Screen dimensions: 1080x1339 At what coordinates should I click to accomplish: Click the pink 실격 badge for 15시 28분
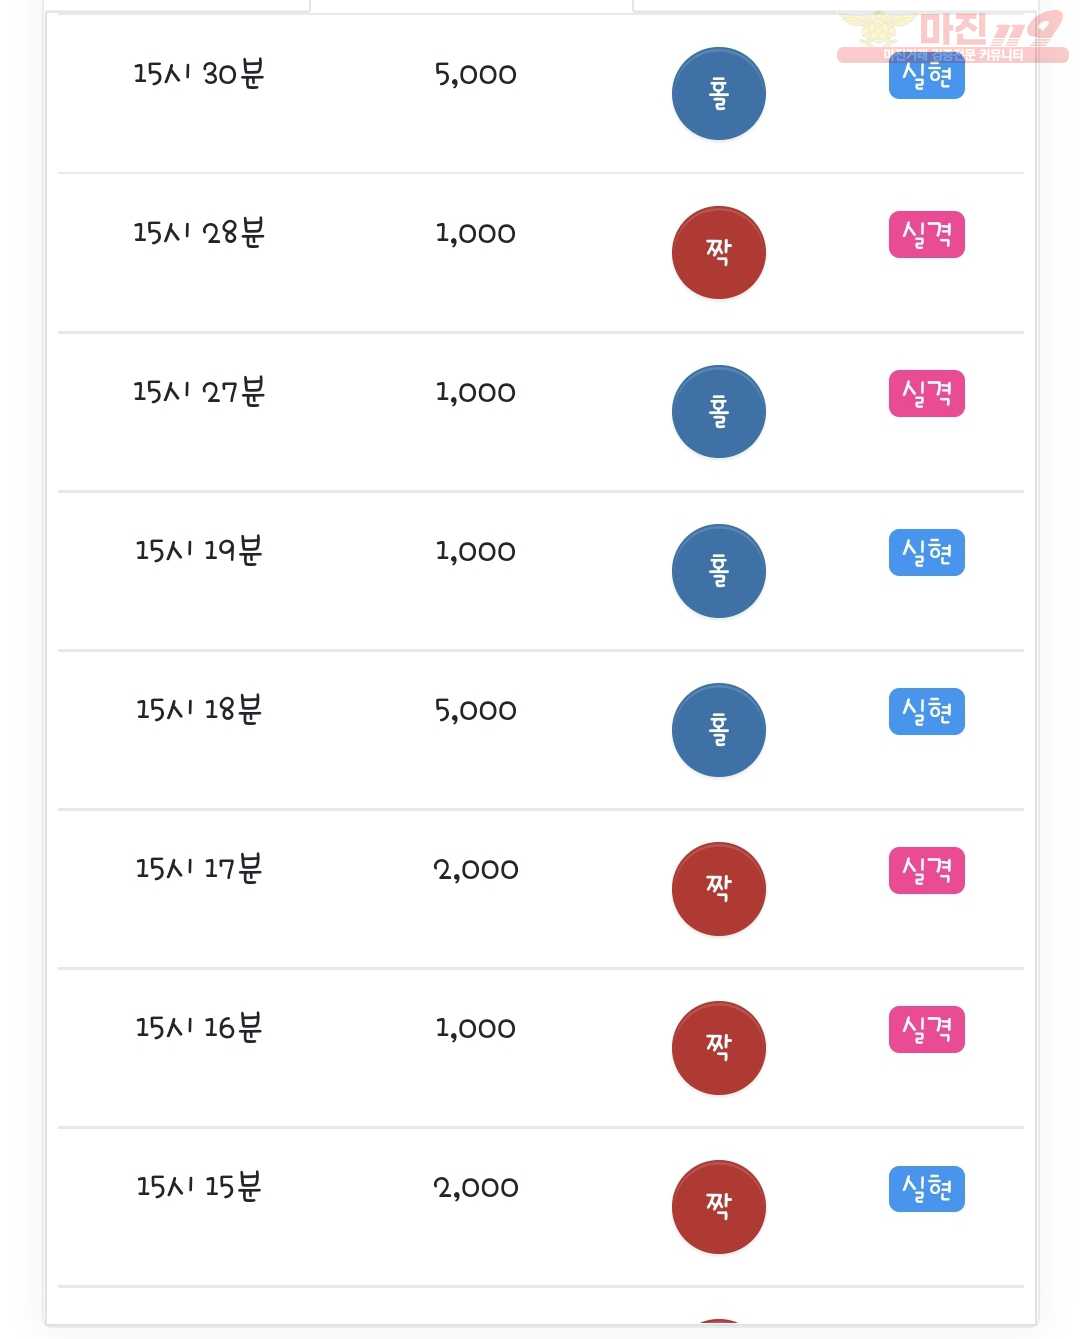point(927,235)
